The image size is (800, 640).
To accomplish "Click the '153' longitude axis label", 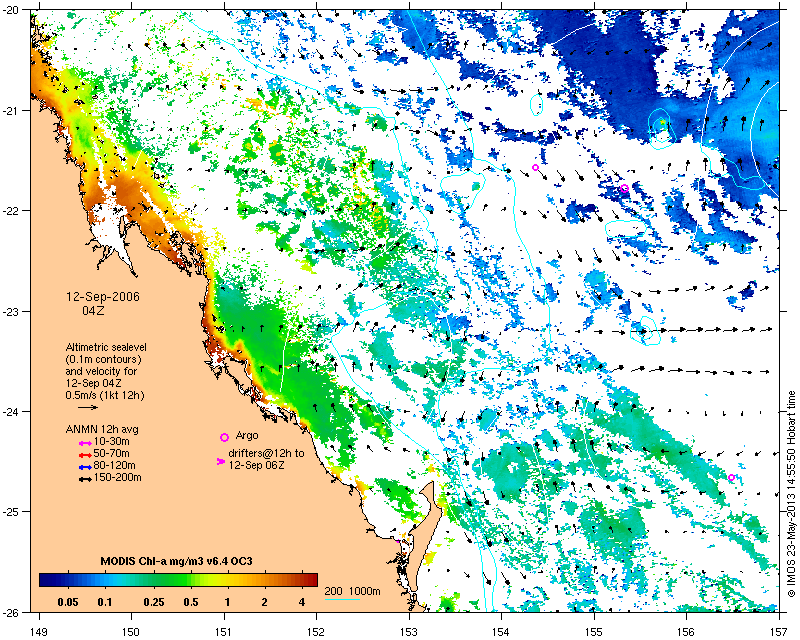I will 409,632.
